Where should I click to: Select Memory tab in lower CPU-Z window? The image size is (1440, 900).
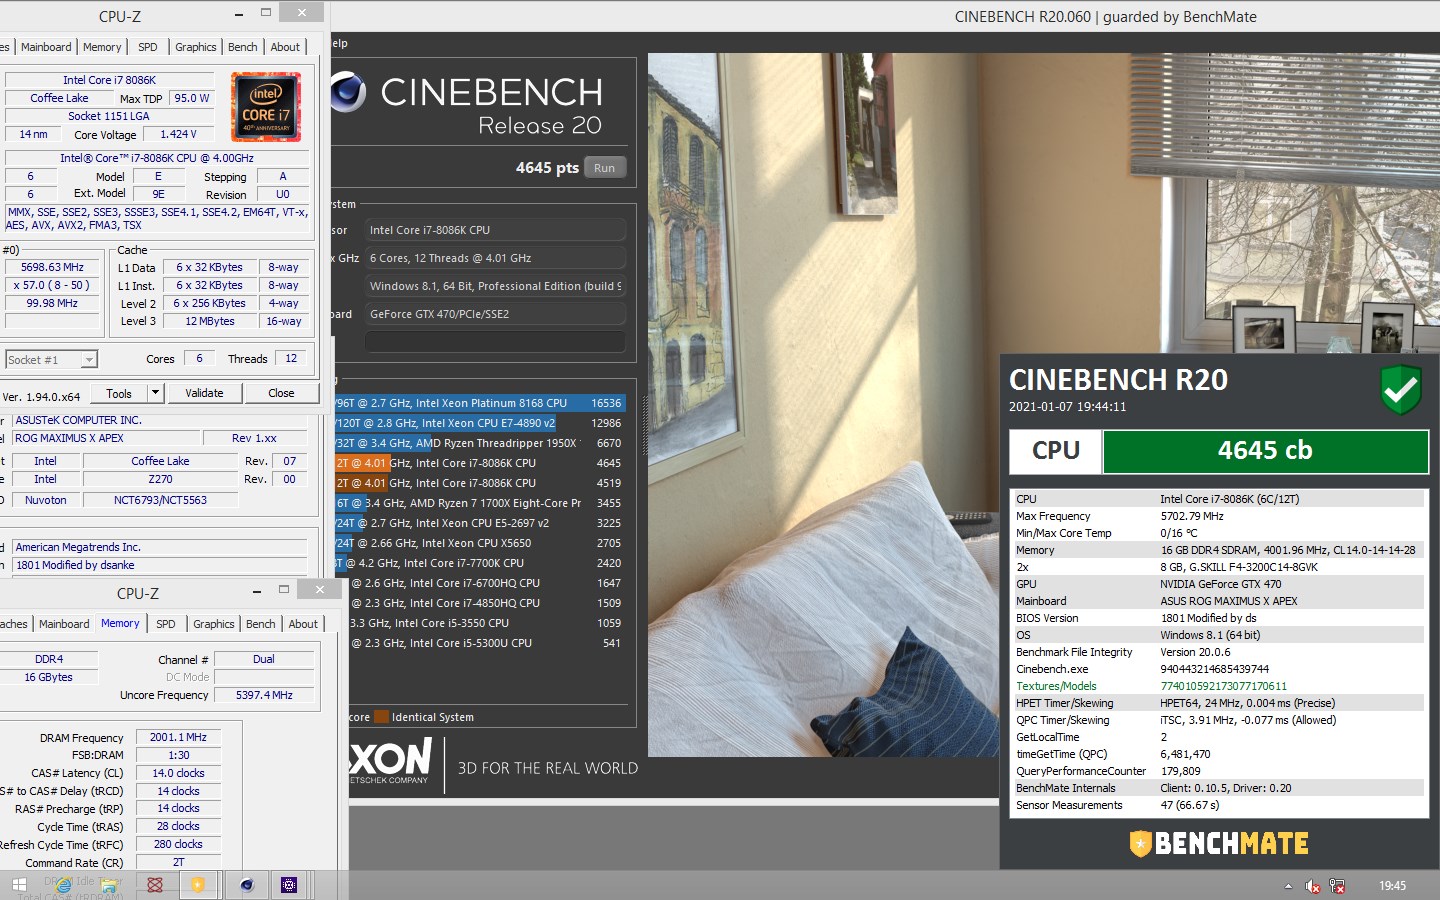click(120, 623)
